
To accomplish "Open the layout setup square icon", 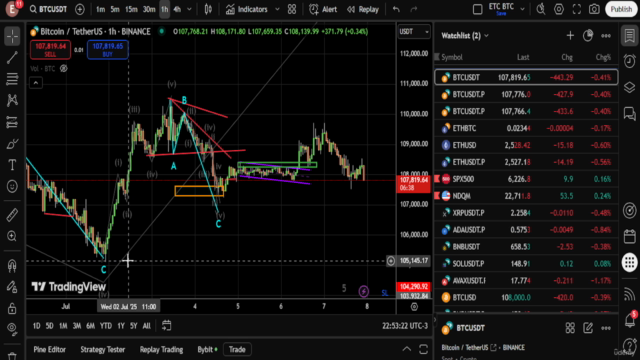I will (477, 9).
